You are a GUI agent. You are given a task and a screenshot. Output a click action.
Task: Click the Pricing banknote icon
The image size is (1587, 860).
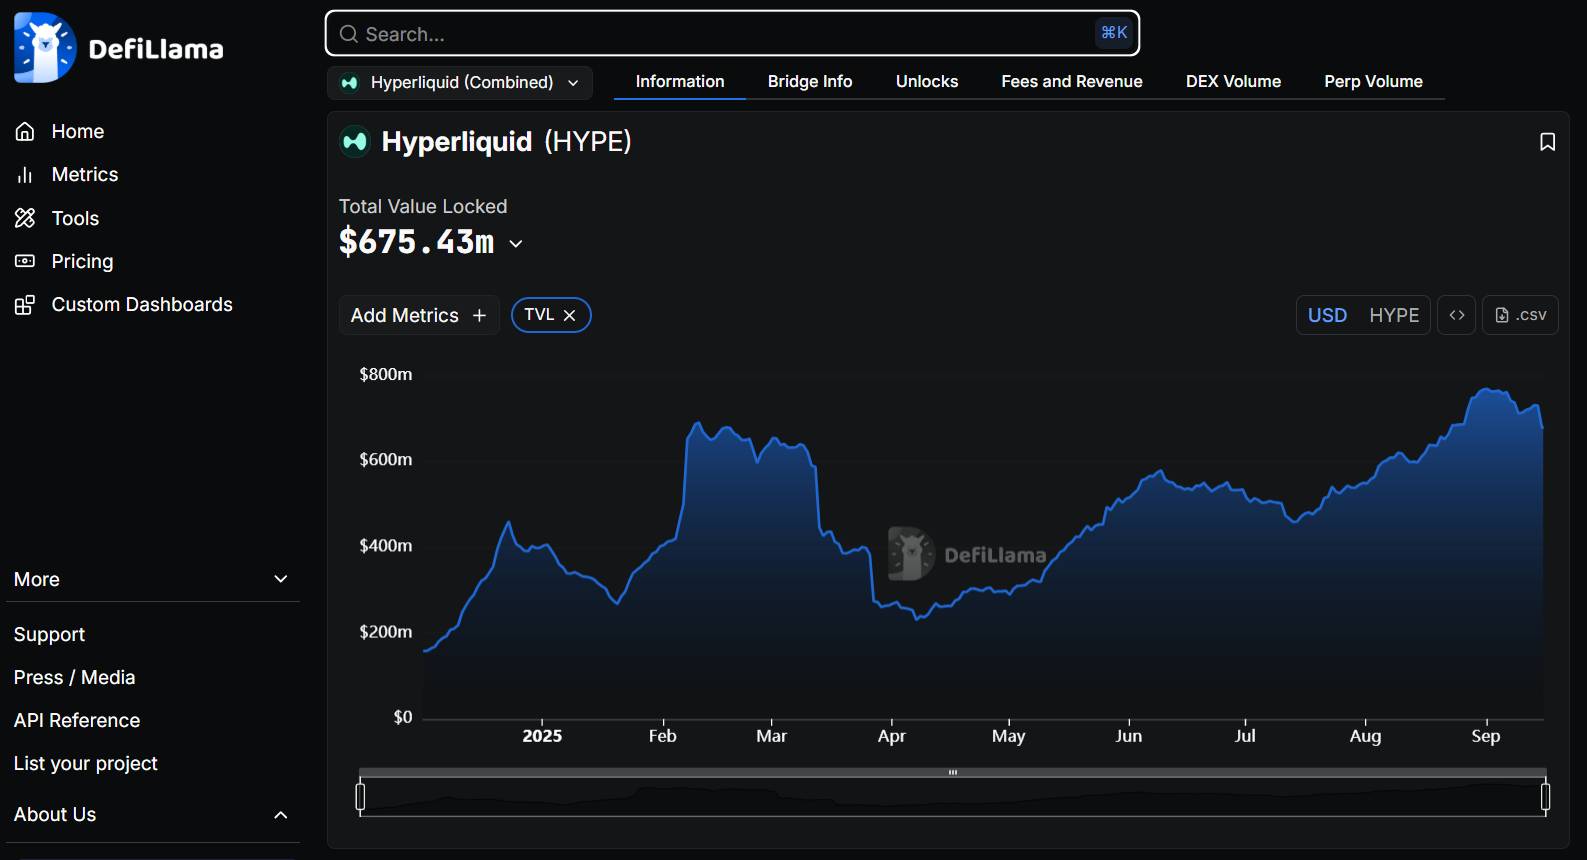coord(25,261)
